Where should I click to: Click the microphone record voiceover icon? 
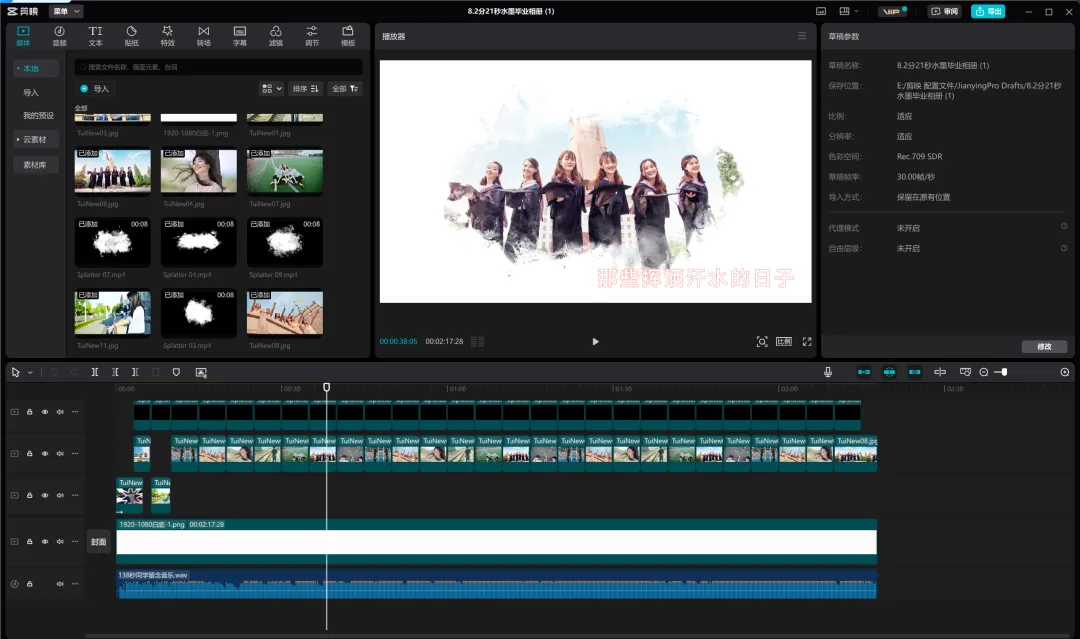(x=828, y=372)
